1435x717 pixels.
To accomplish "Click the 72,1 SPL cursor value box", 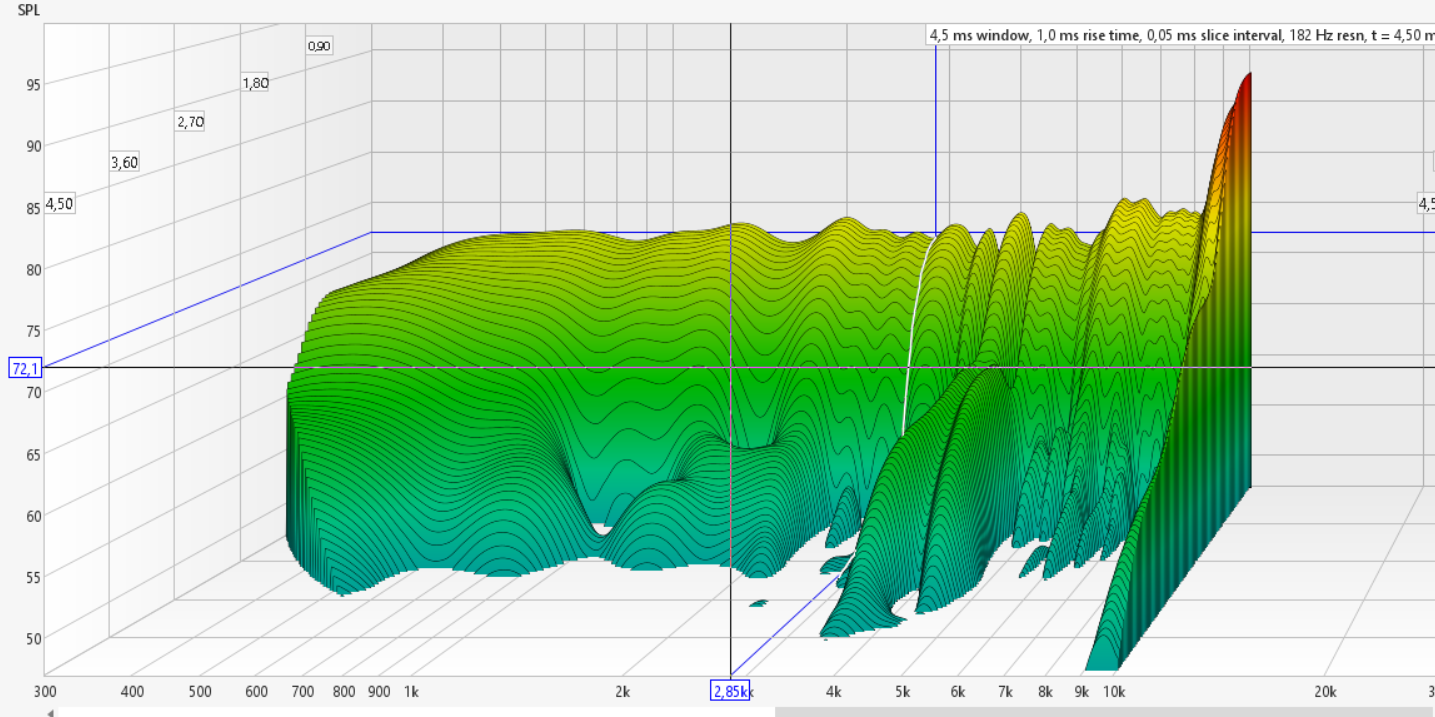I will pyautogui.click(x=23, y=368).
